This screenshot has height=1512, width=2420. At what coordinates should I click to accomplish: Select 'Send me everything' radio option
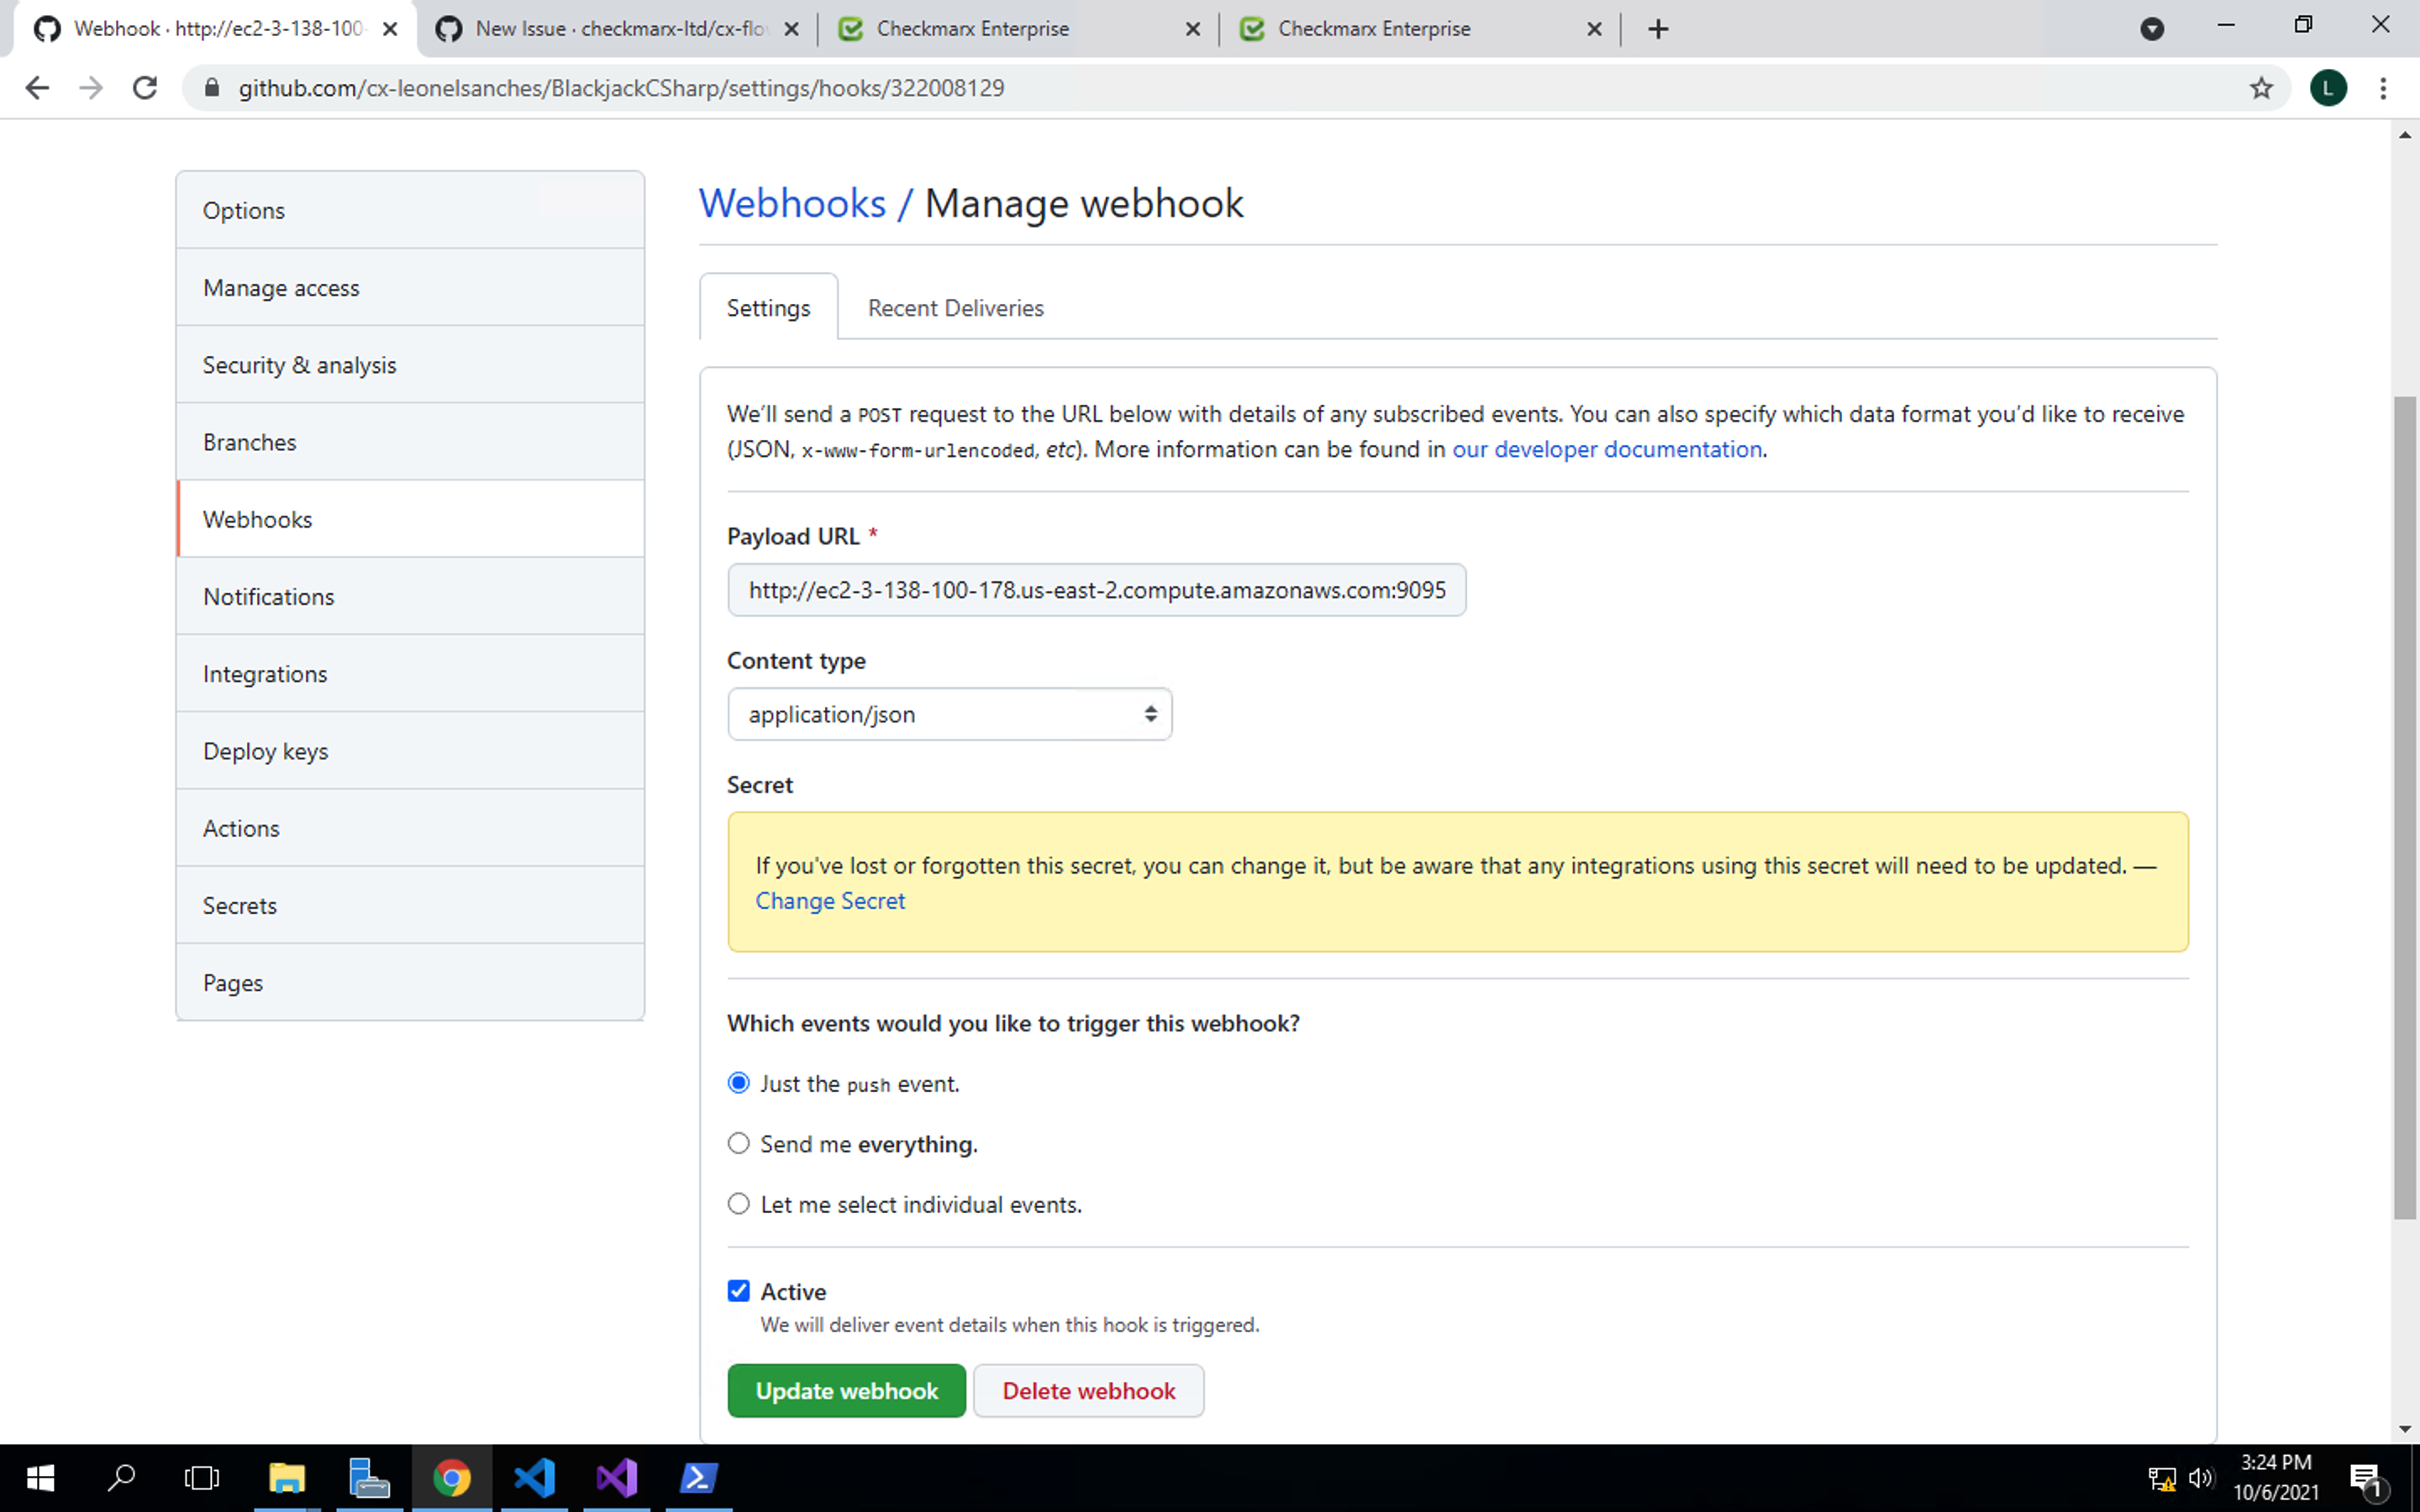[739, 1143]
